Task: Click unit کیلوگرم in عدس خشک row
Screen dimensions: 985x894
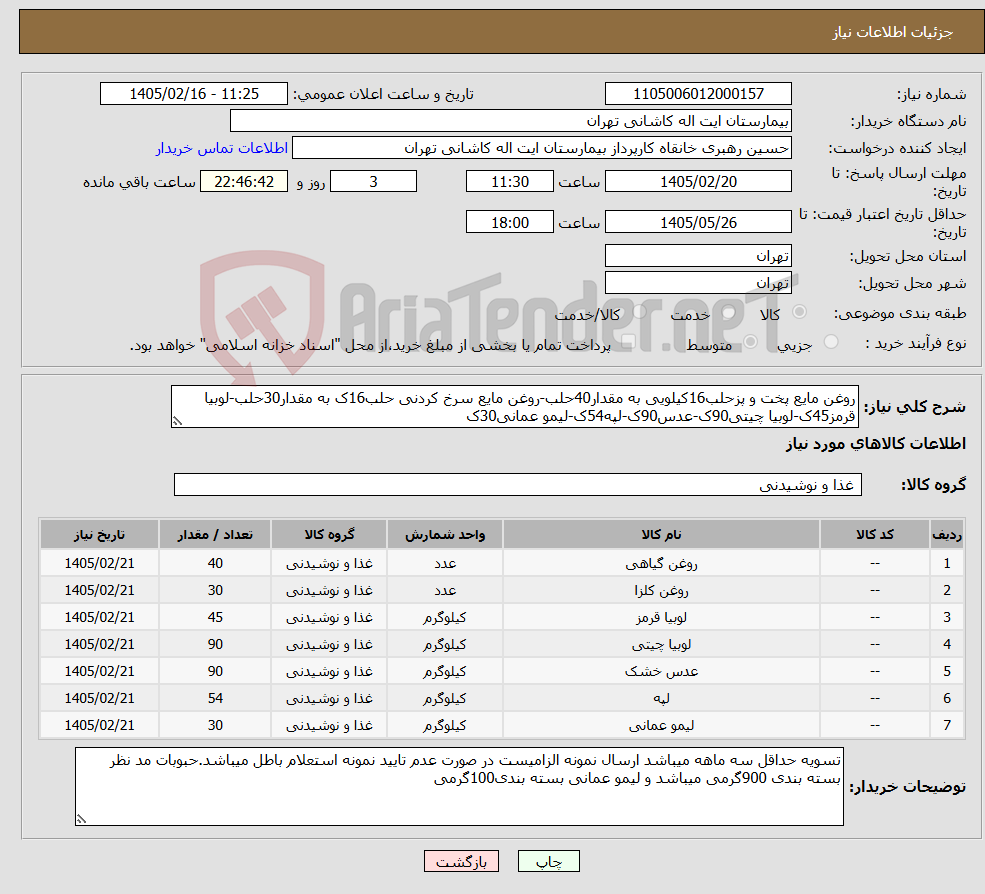Action: pyautogui.click(x=445, y=672)
